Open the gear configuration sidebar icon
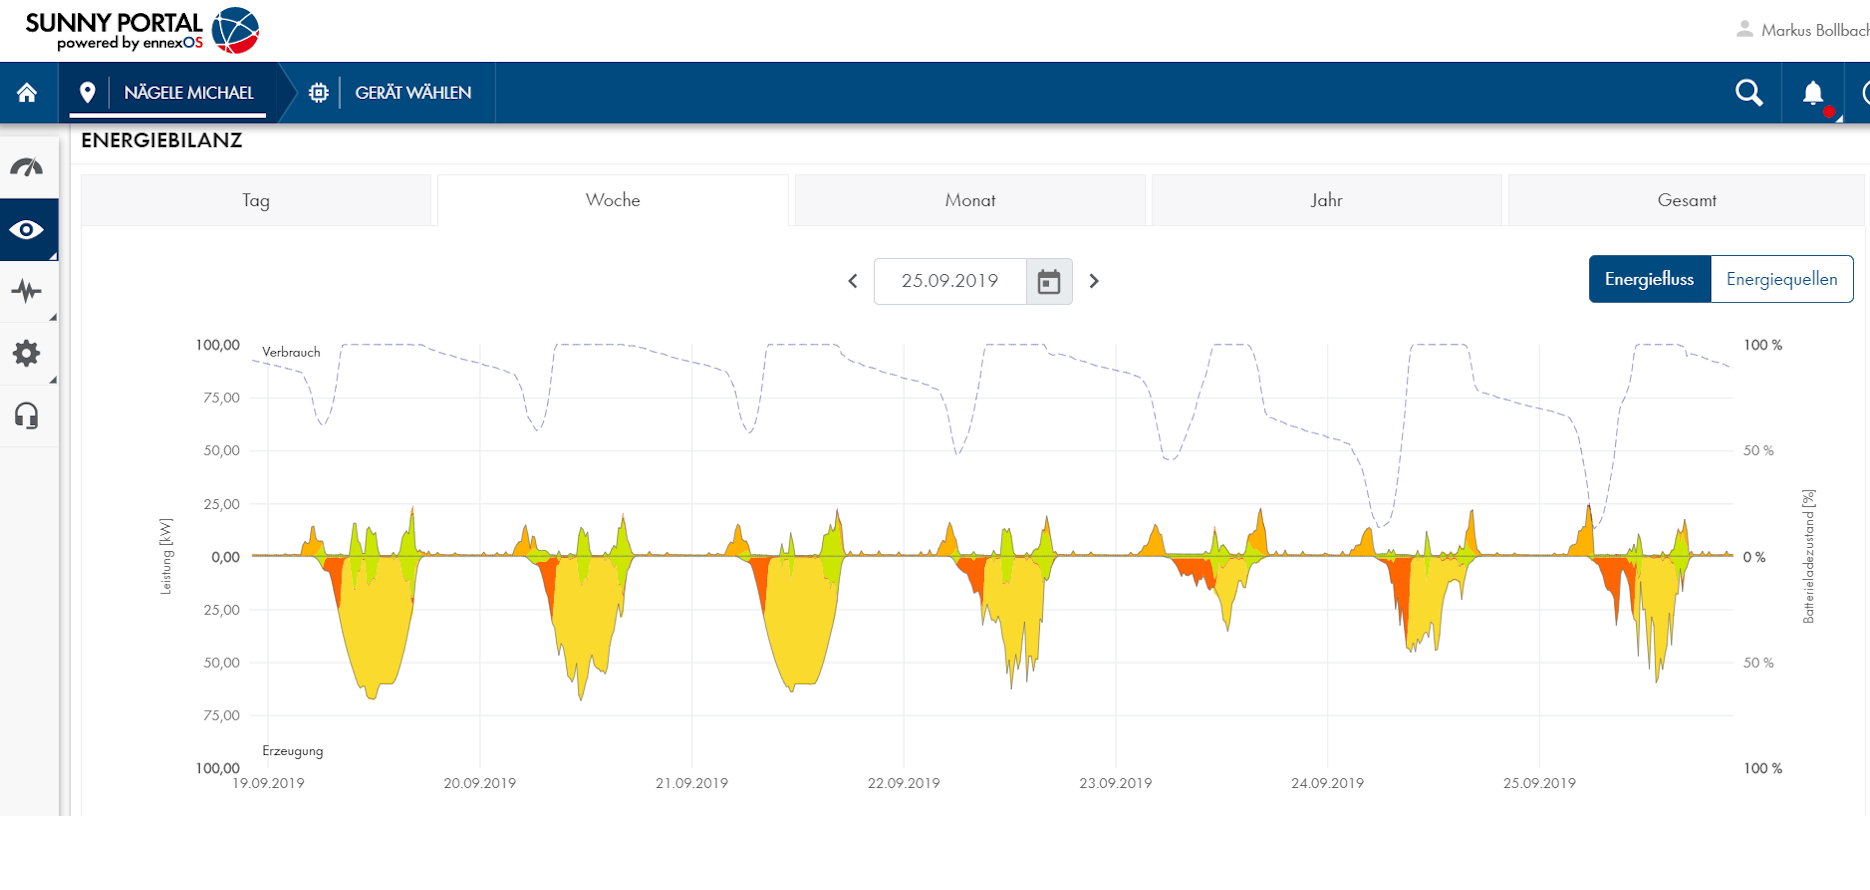Viewport: 1870px width, 890px height. coord(27,353)
